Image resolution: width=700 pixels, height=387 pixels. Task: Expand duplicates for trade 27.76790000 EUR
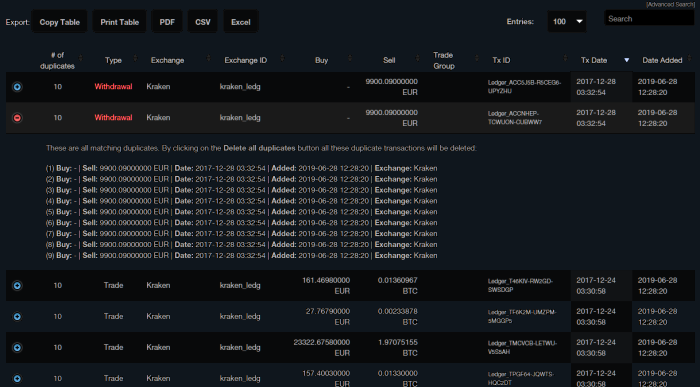[17, 316]
